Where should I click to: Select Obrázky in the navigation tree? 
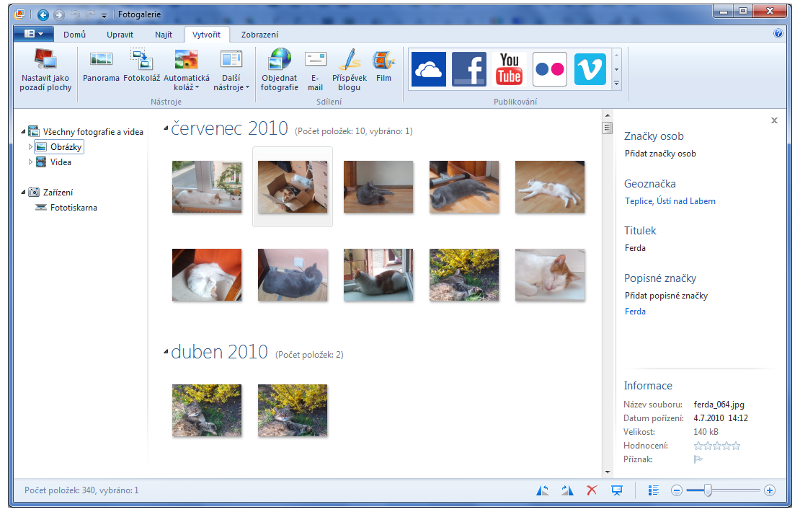(x=59, y=147)
